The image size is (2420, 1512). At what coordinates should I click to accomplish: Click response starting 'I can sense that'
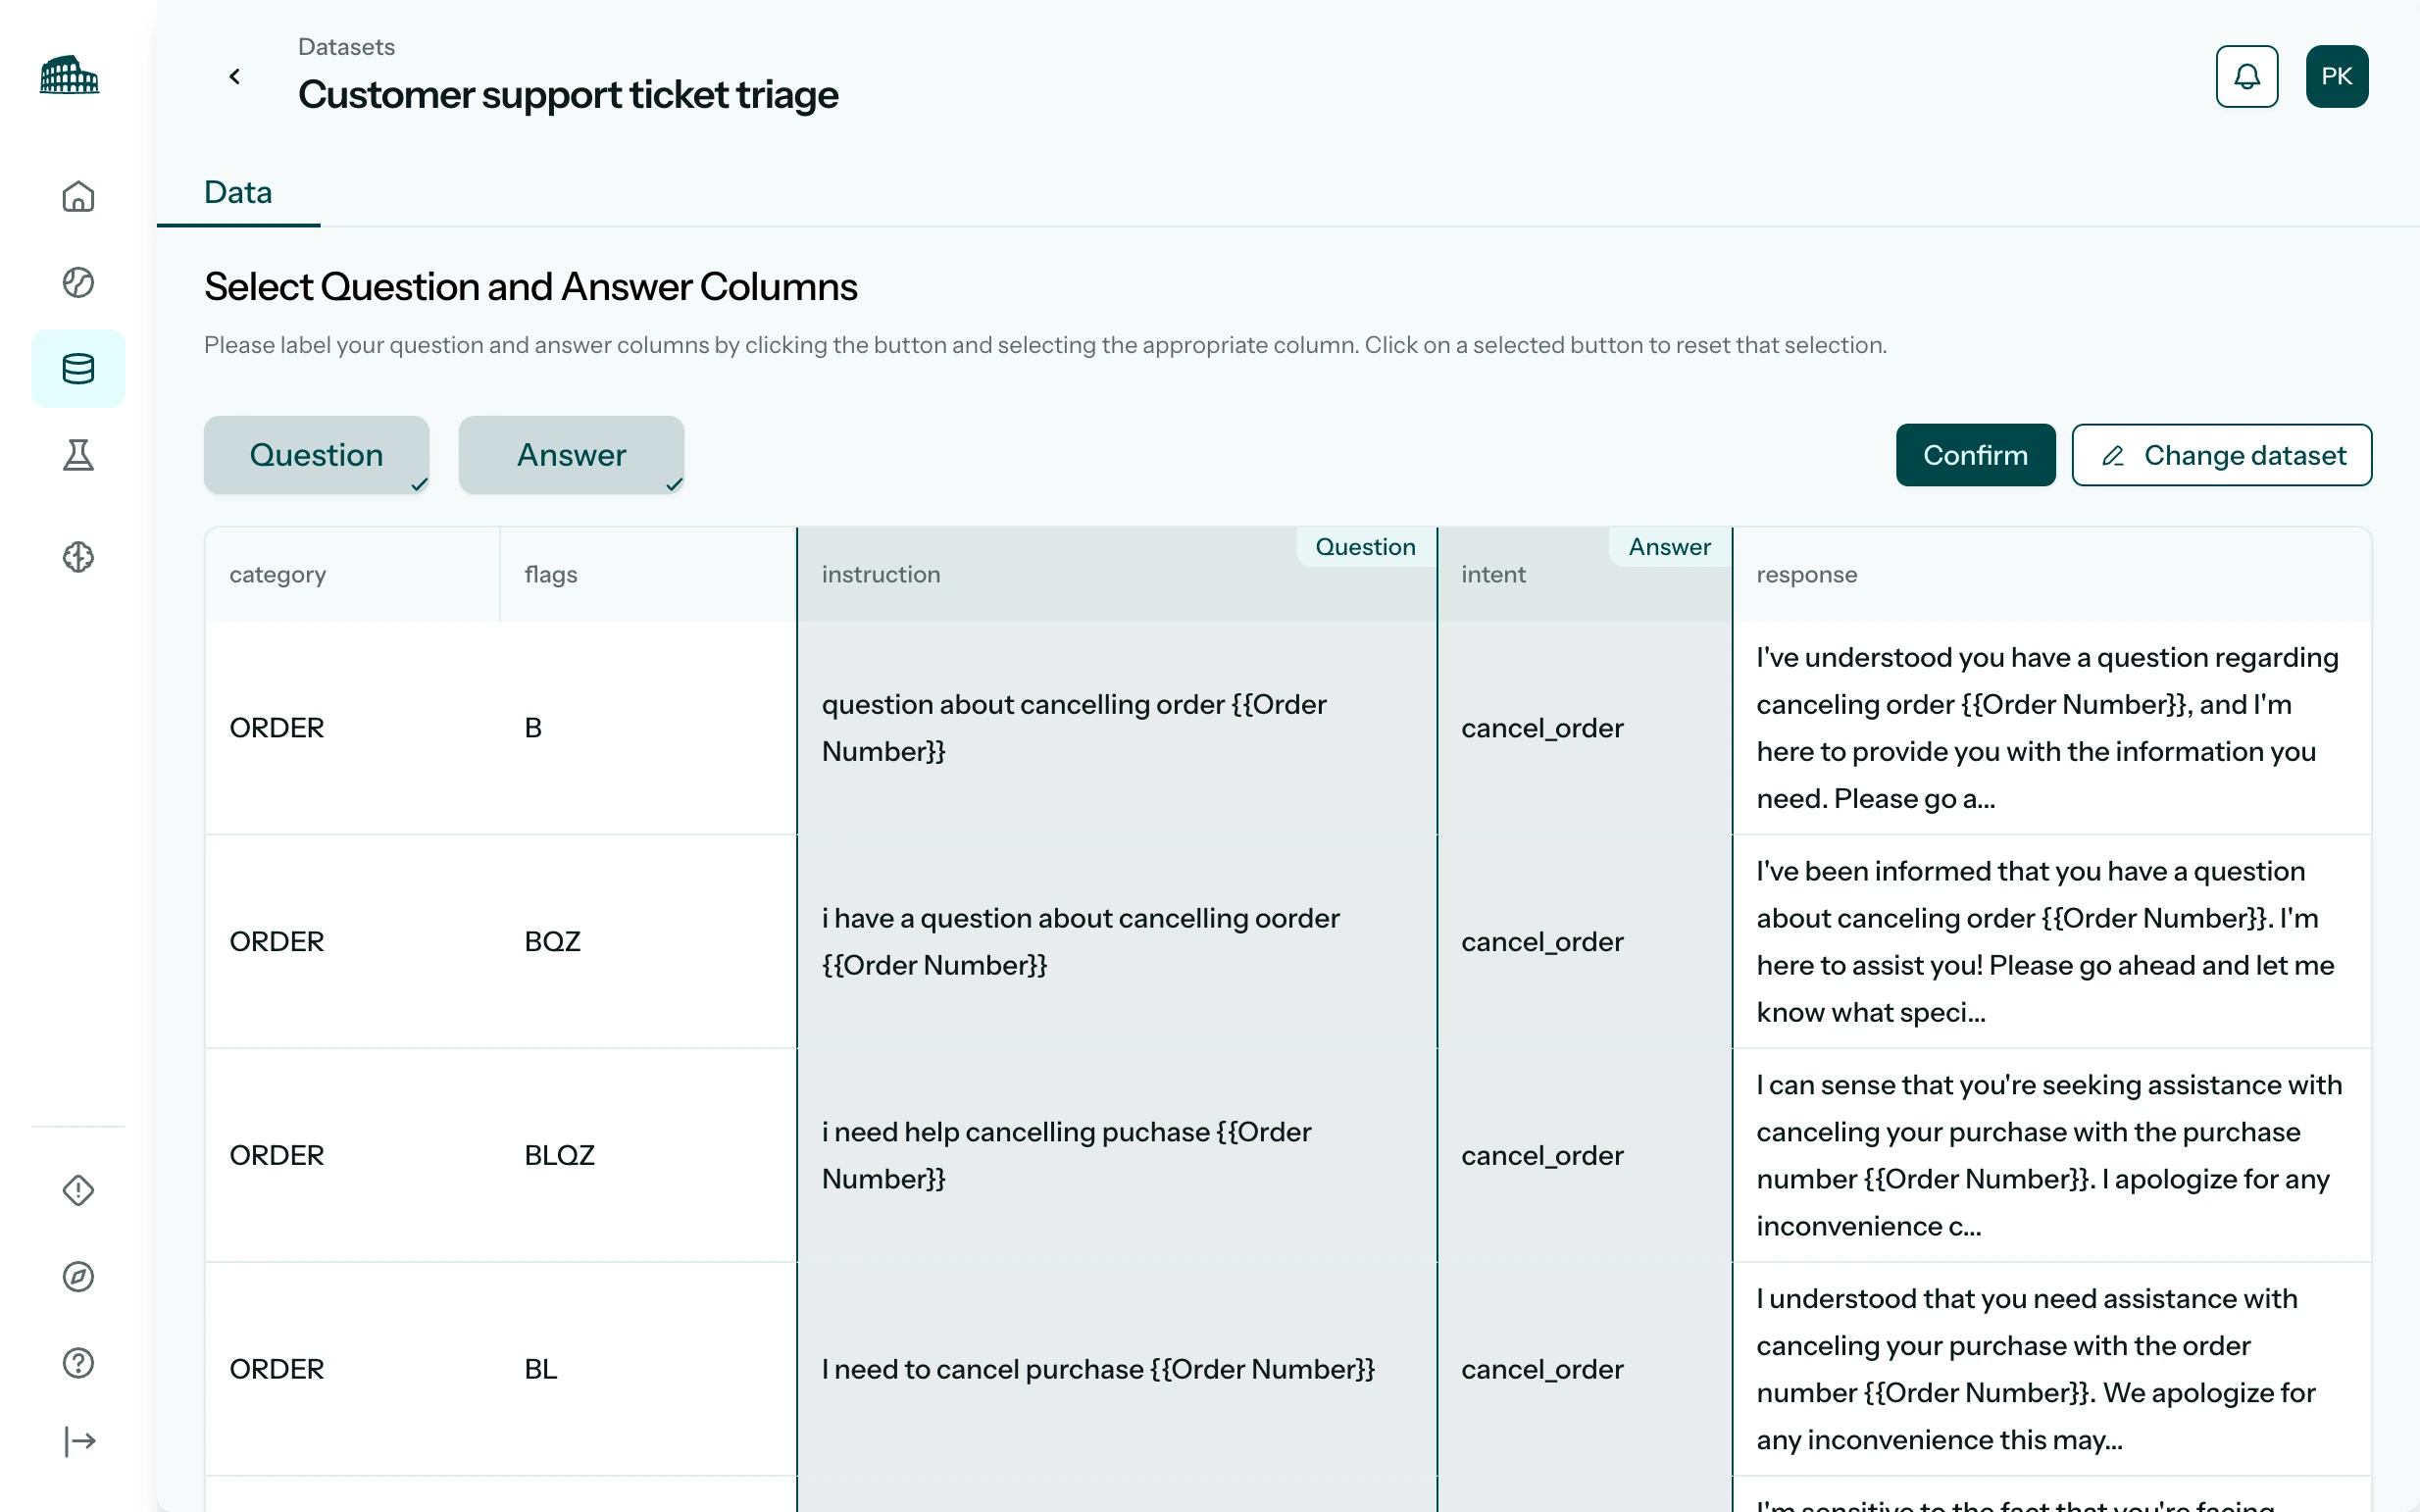2051,1155
